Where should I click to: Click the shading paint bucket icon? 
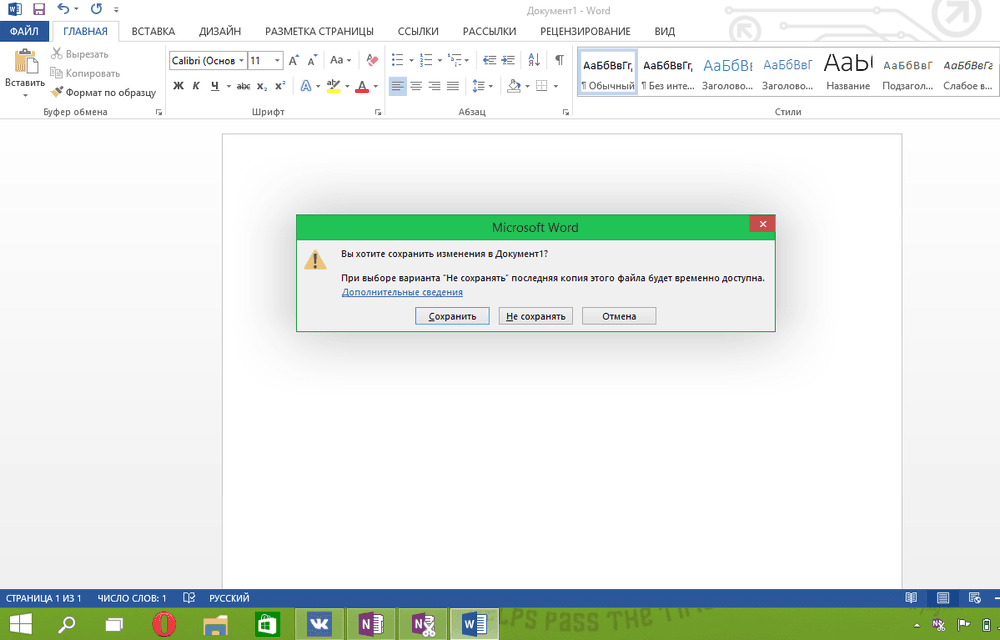[514, 85]
